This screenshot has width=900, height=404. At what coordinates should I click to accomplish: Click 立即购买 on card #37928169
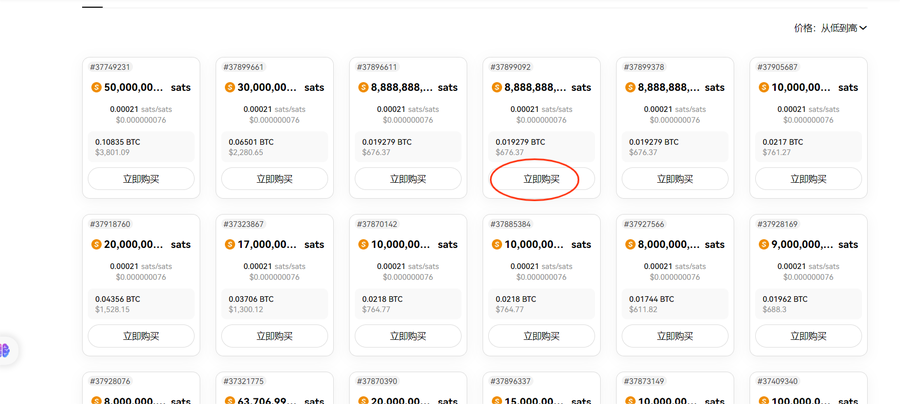808,336
